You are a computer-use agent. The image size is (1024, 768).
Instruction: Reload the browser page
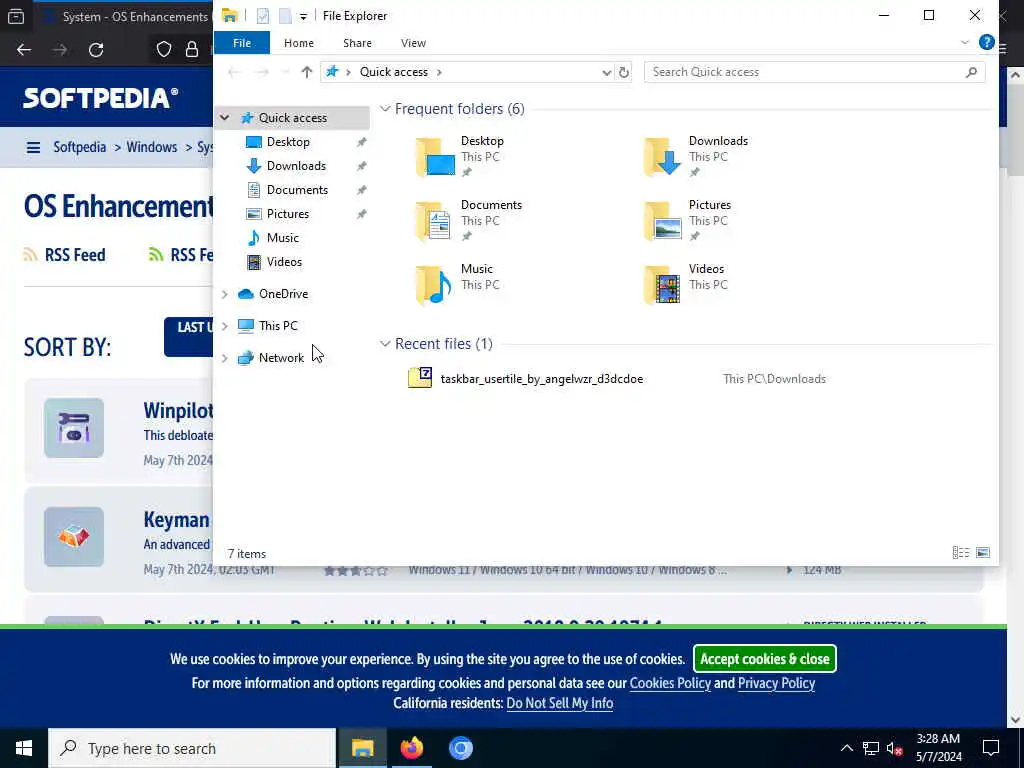coord(96,50)
